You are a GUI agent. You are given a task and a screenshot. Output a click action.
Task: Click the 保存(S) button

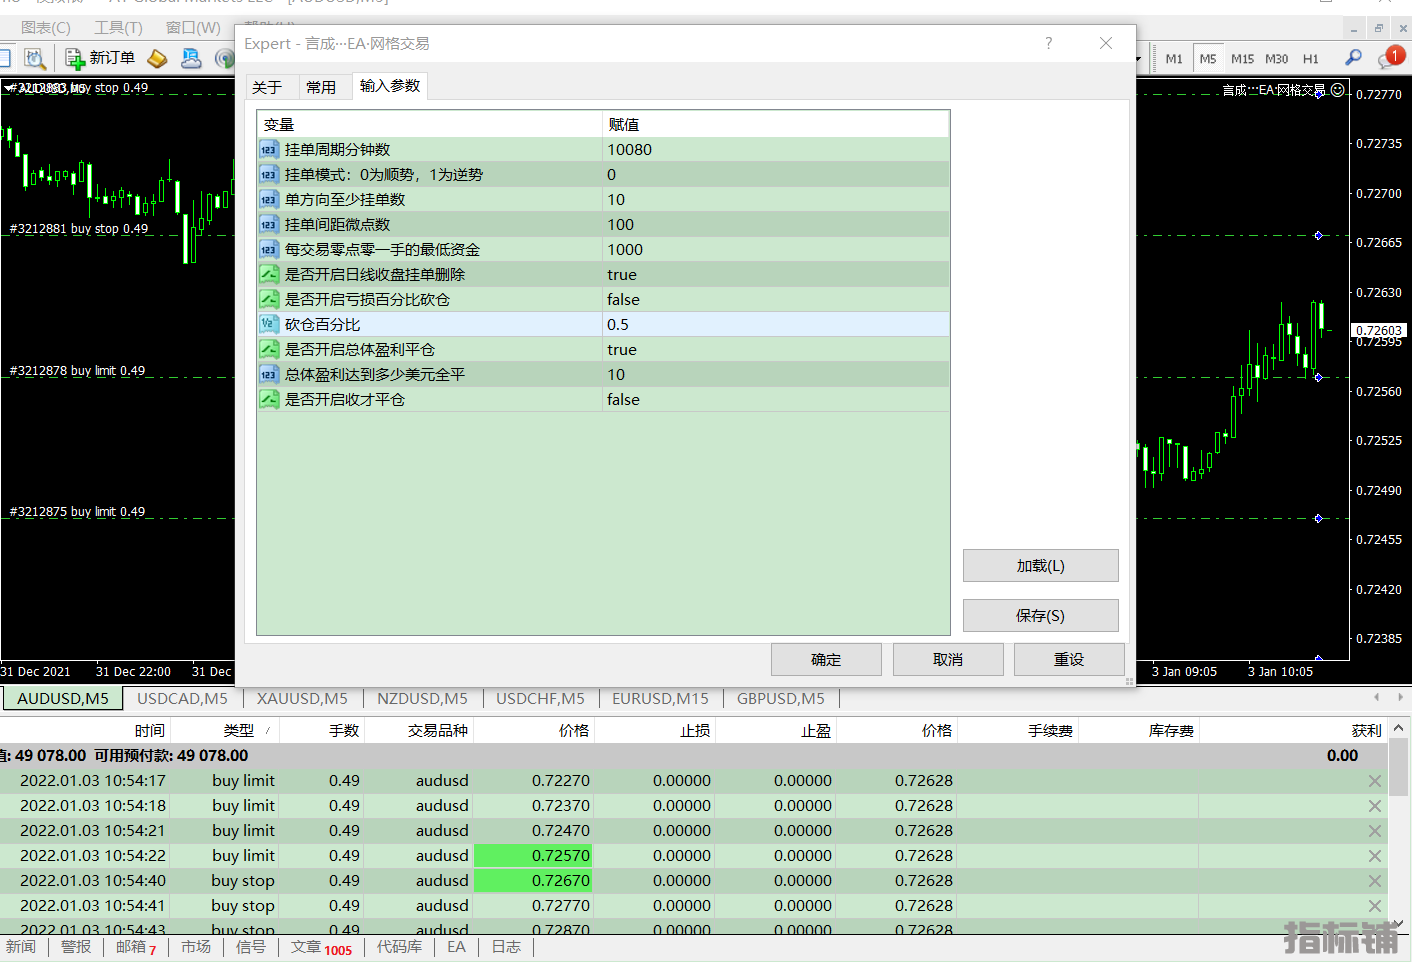[x=1040, y=616]
